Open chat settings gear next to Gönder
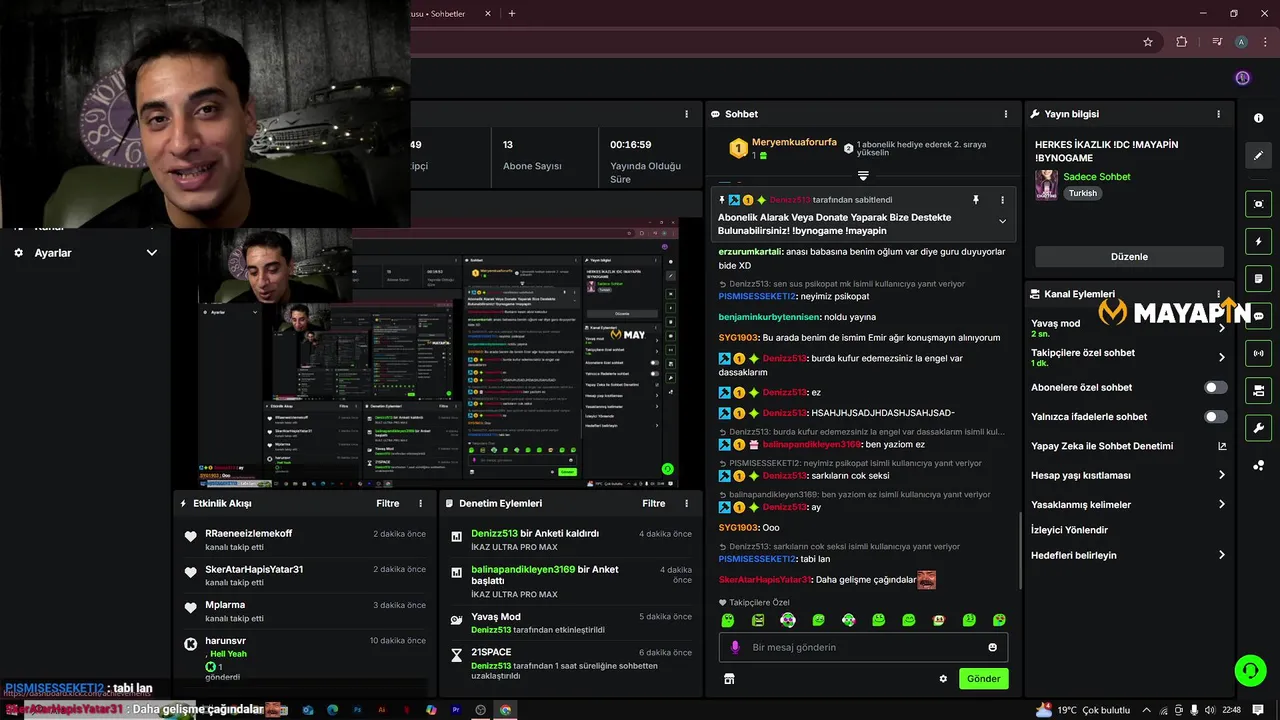The height and width of the screenshot is (720, 1280). (942, 679)
